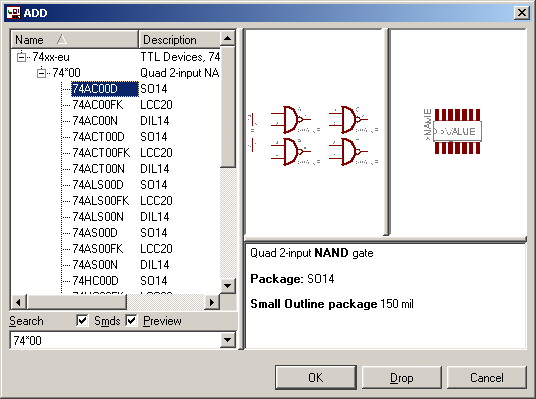Click the horizontal scrollbar left arrow
The width and height of the screenshot is (536, 399).
[x=18, y=302]
